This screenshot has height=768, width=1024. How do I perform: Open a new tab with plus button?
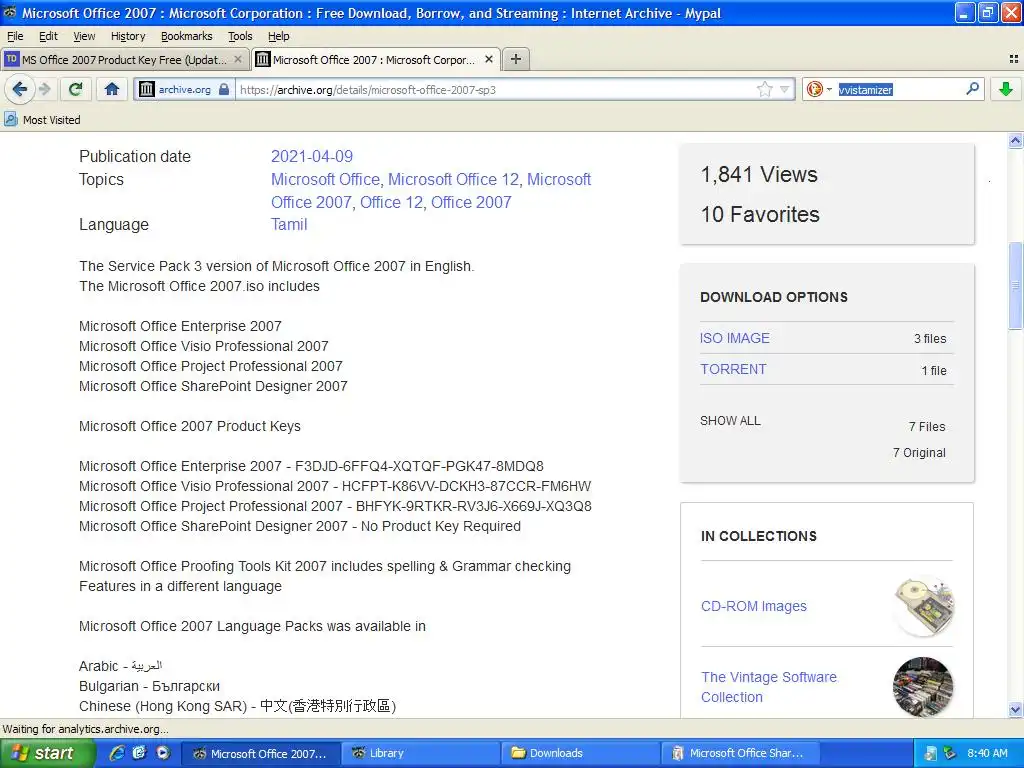tap(516, 59)
